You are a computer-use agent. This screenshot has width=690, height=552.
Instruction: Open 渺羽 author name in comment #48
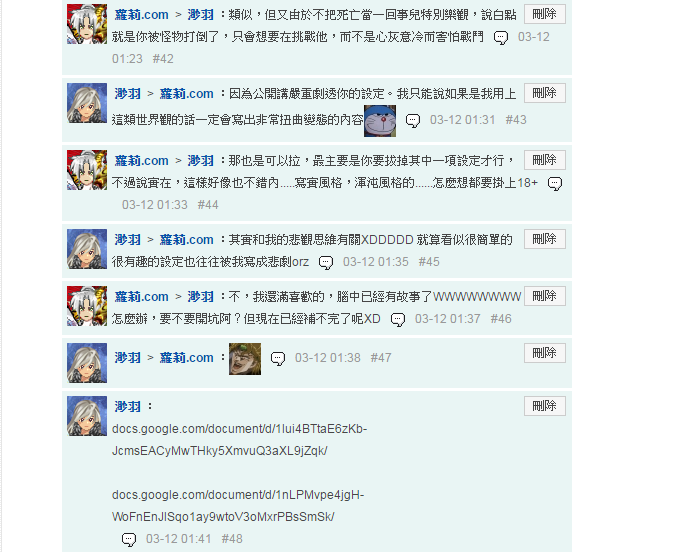(128, 406)
